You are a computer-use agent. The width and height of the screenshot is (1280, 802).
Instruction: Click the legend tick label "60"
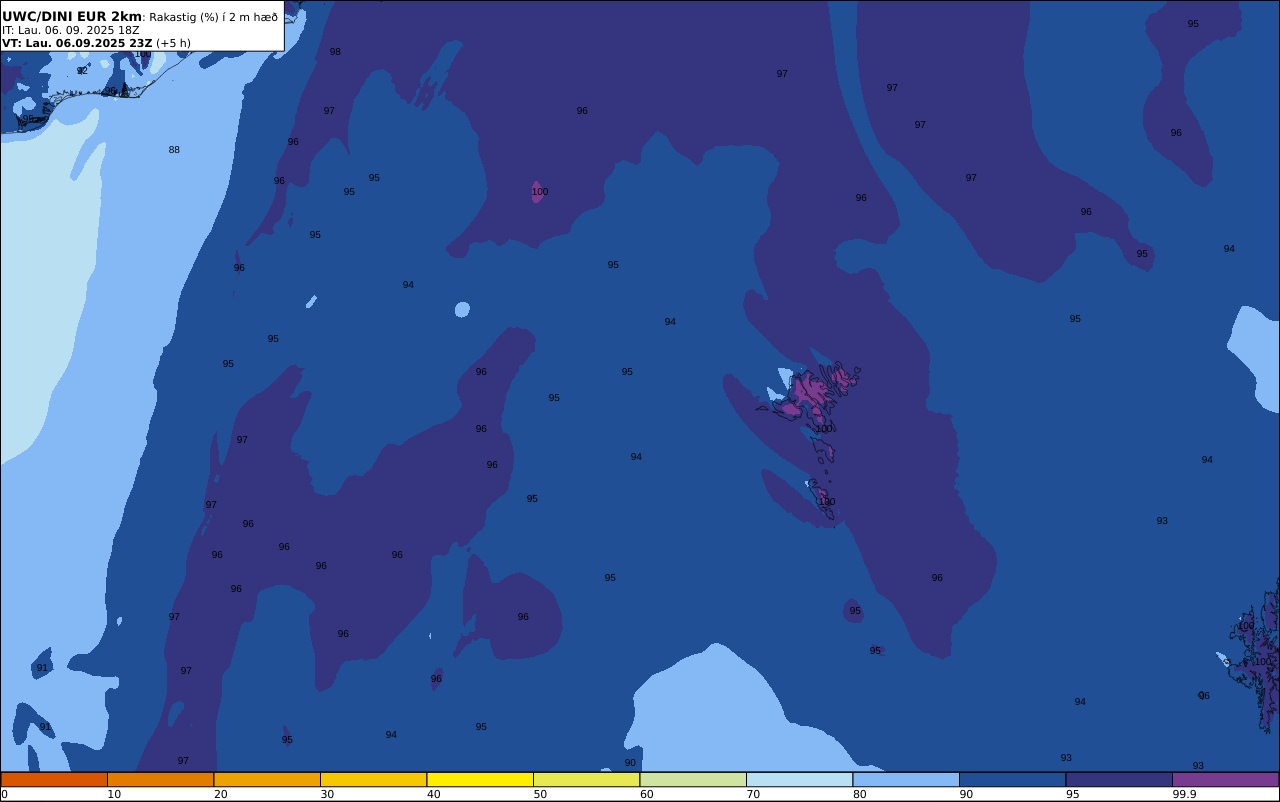coord(646,794)
